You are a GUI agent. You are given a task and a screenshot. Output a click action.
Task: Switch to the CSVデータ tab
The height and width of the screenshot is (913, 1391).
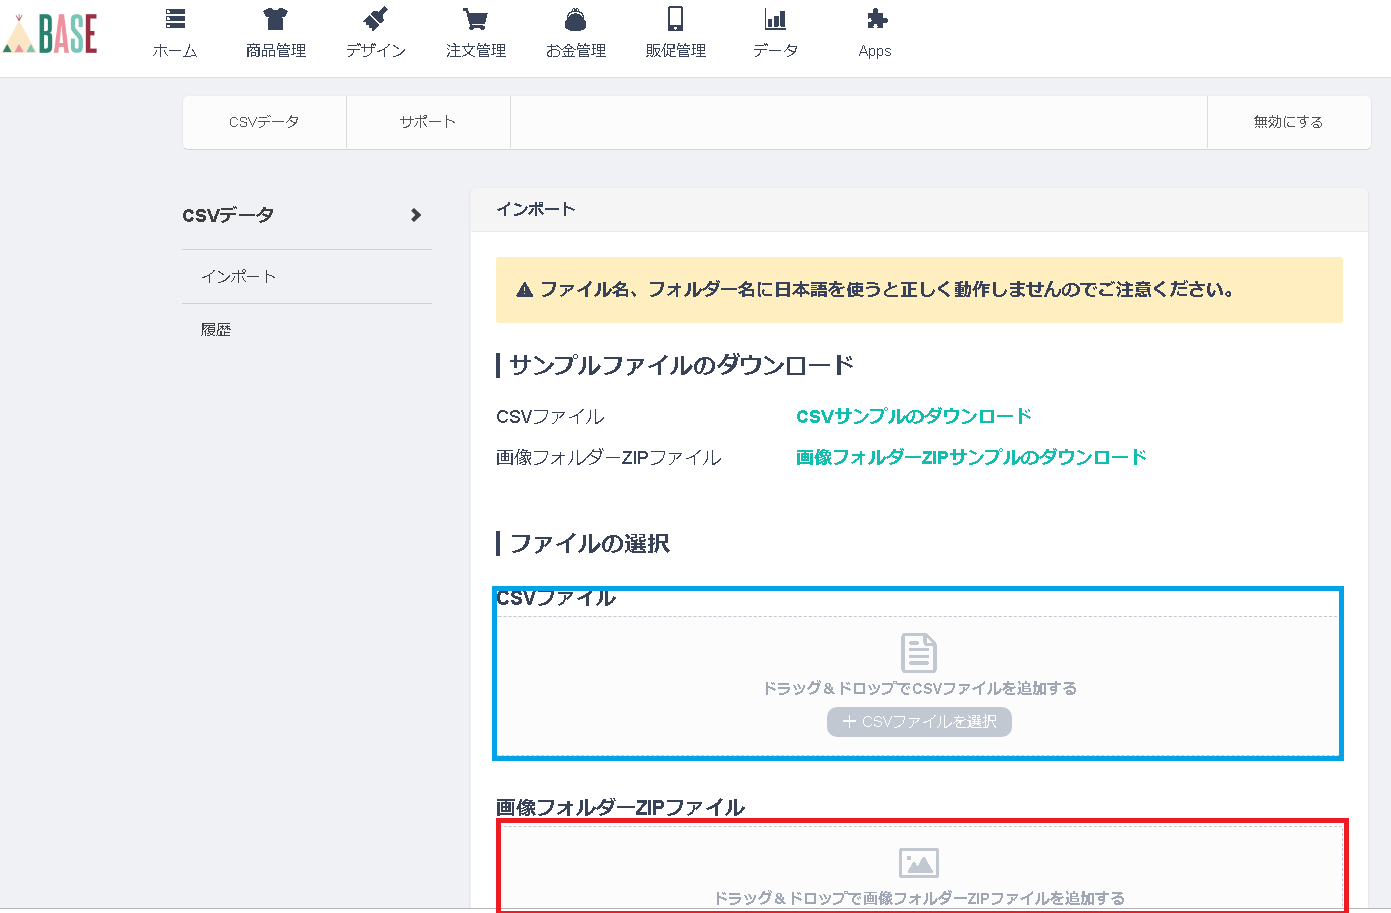pyautogui.click(x=263, y=121)
